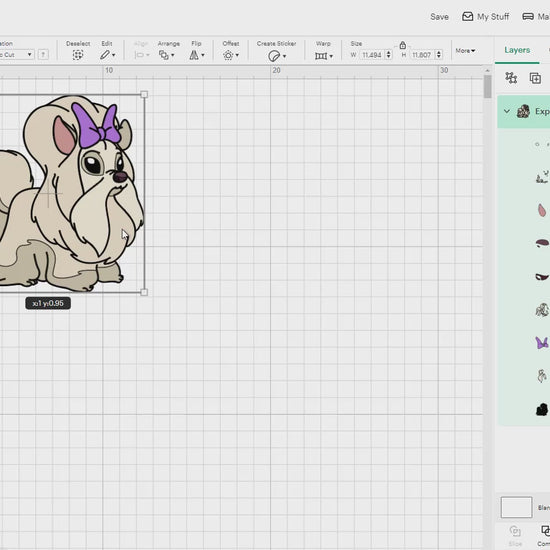Image resolution: width=550 pixels, height=550 pixels.
Task: Click the top-right selection handle
Action: pos(144,94)
